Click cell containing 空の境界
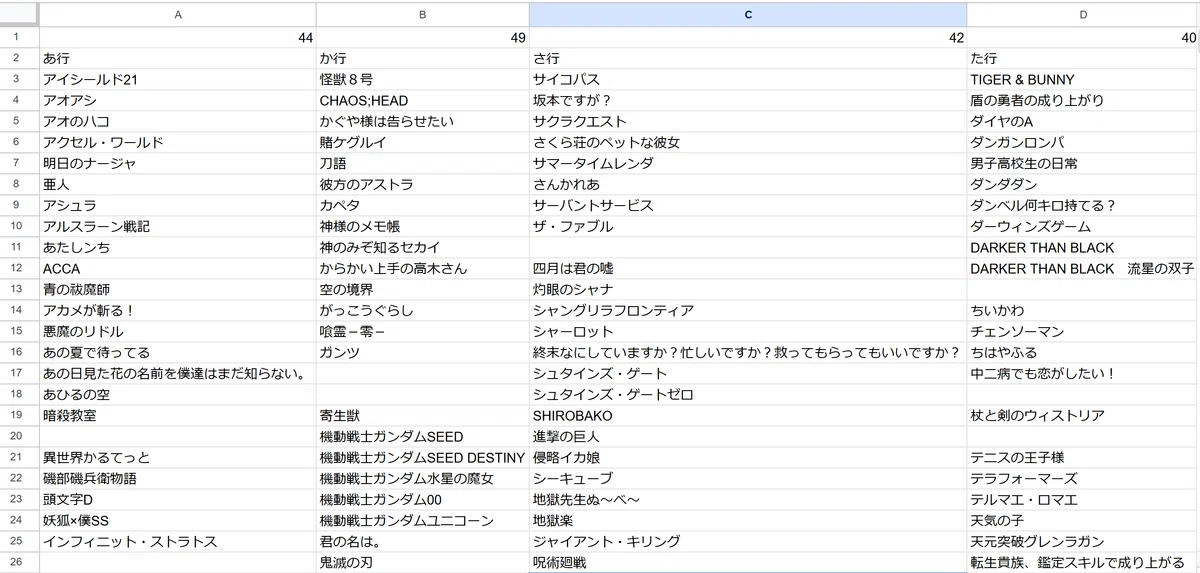The width and height of the screenshot is (1200, 573). pos(423,290)
